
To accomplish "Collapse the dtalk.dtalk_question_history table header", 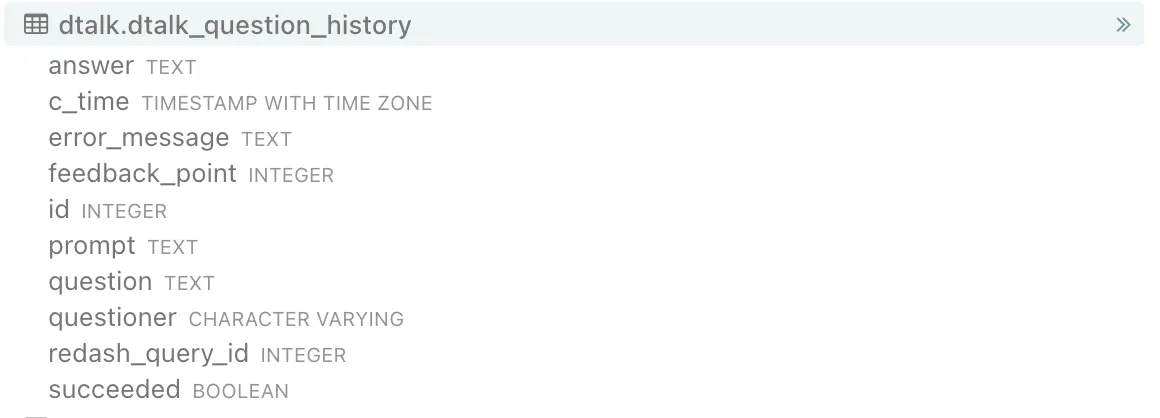I will pyautogui.click(x=234, y=25).
